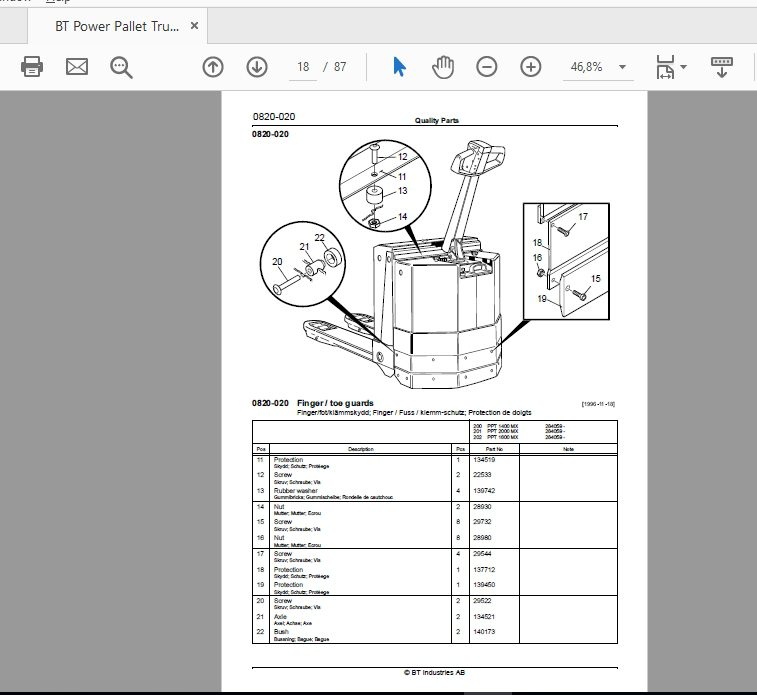Print the document with the printer icon
The height and width of the screenshot is (695, 757).
pos(32,67)
